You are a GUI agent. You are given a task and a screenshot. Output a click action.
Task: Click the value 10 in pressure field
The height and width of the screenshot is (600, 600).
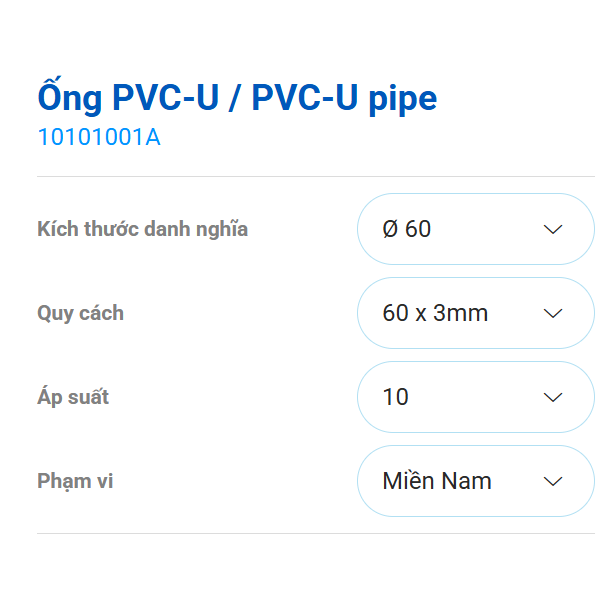[x=395, y=397]
